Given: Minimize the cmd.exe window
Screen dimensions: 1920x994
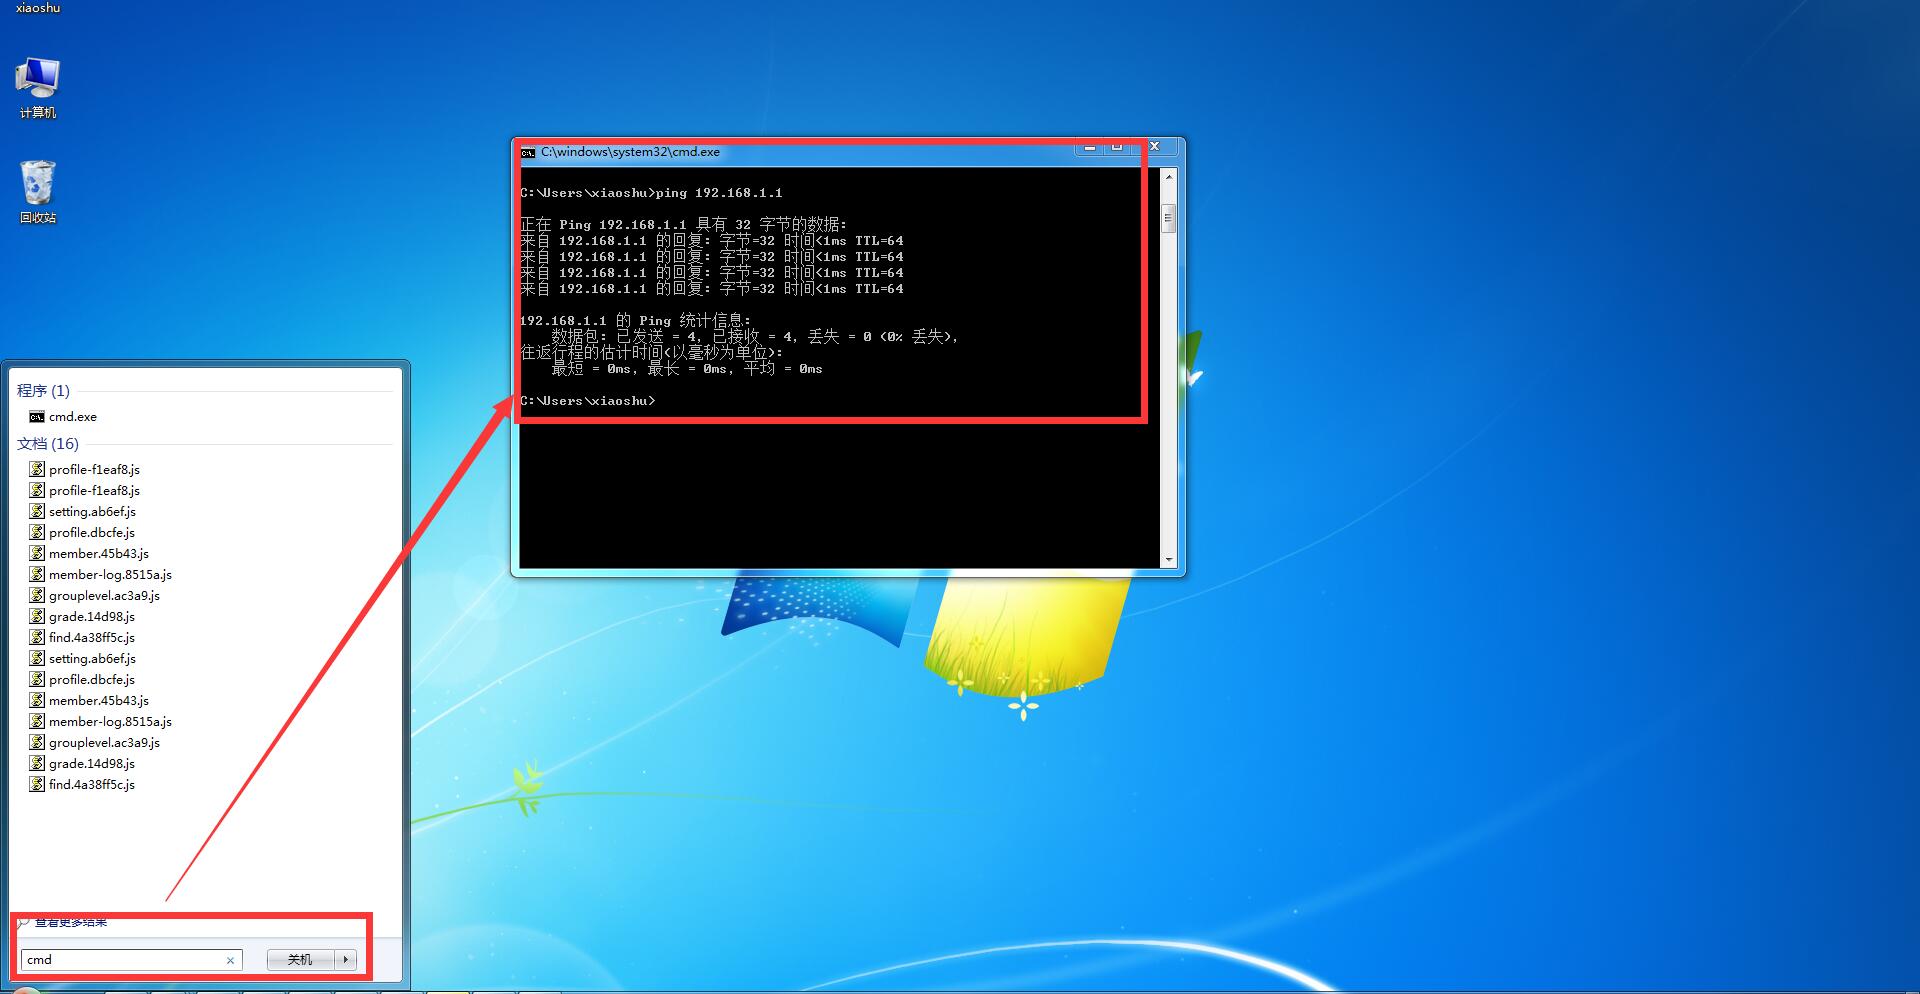Looking at the screenshot, I should click(x=1090, y=147).
